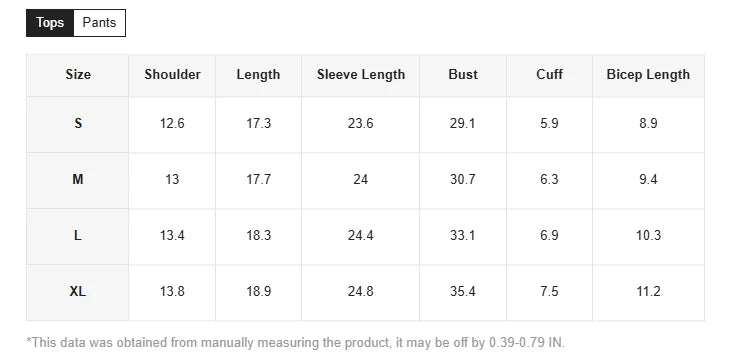Switch to the Pants tab
The width and height of the screenshot is (737, 364).
coord(99,23)
